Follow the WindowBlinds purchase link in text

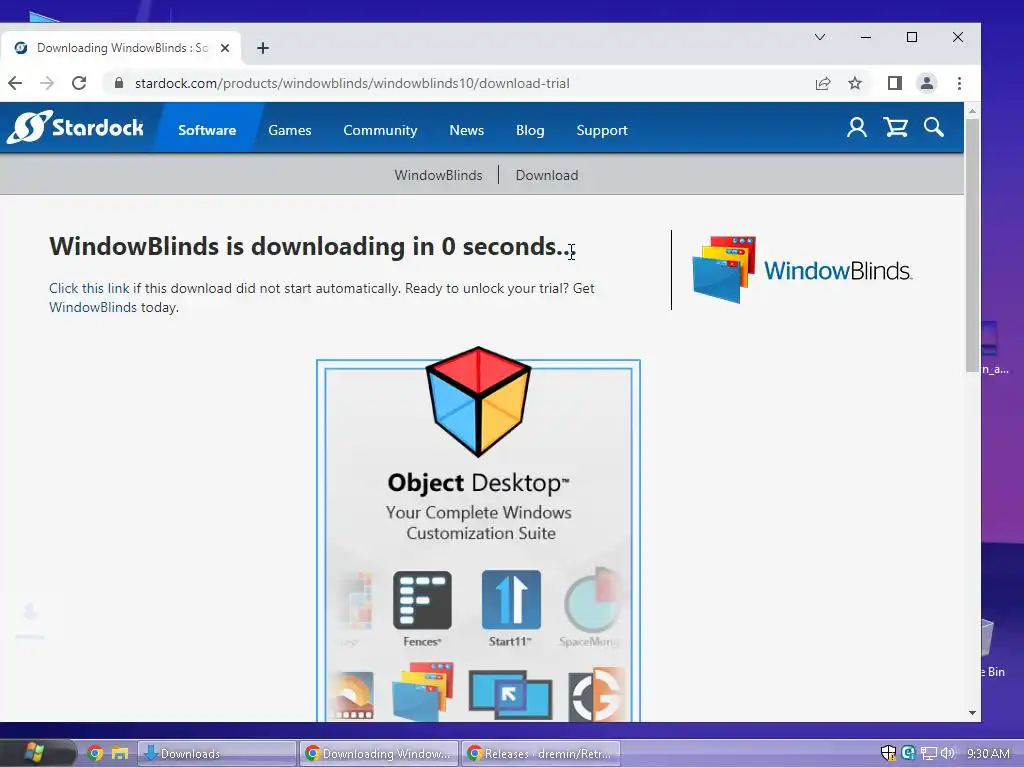pos(93,307)
